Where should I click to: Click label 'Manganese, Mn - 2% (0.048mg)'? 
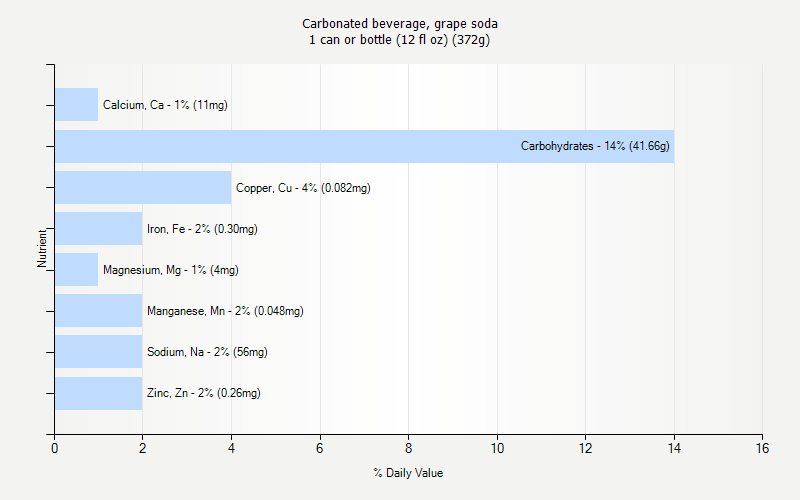[225, 311]
